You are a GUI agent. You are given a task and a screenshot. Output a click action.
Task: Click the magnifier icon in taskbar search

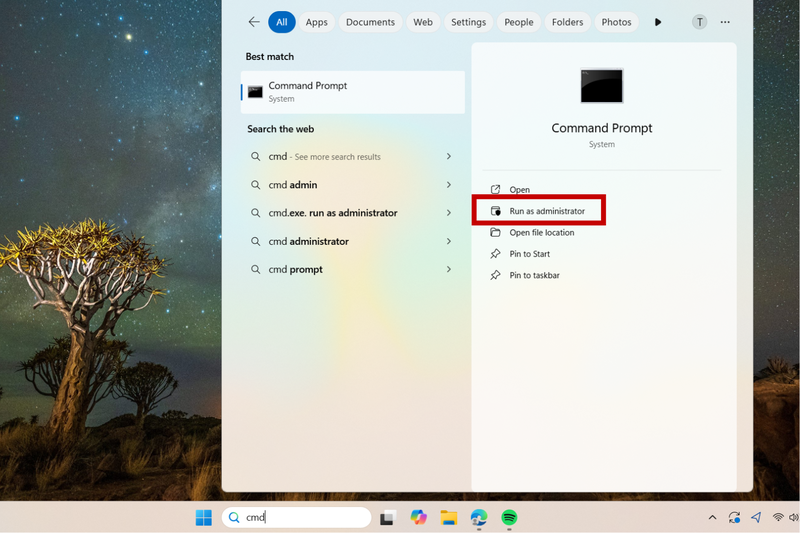tap(234, 518)
